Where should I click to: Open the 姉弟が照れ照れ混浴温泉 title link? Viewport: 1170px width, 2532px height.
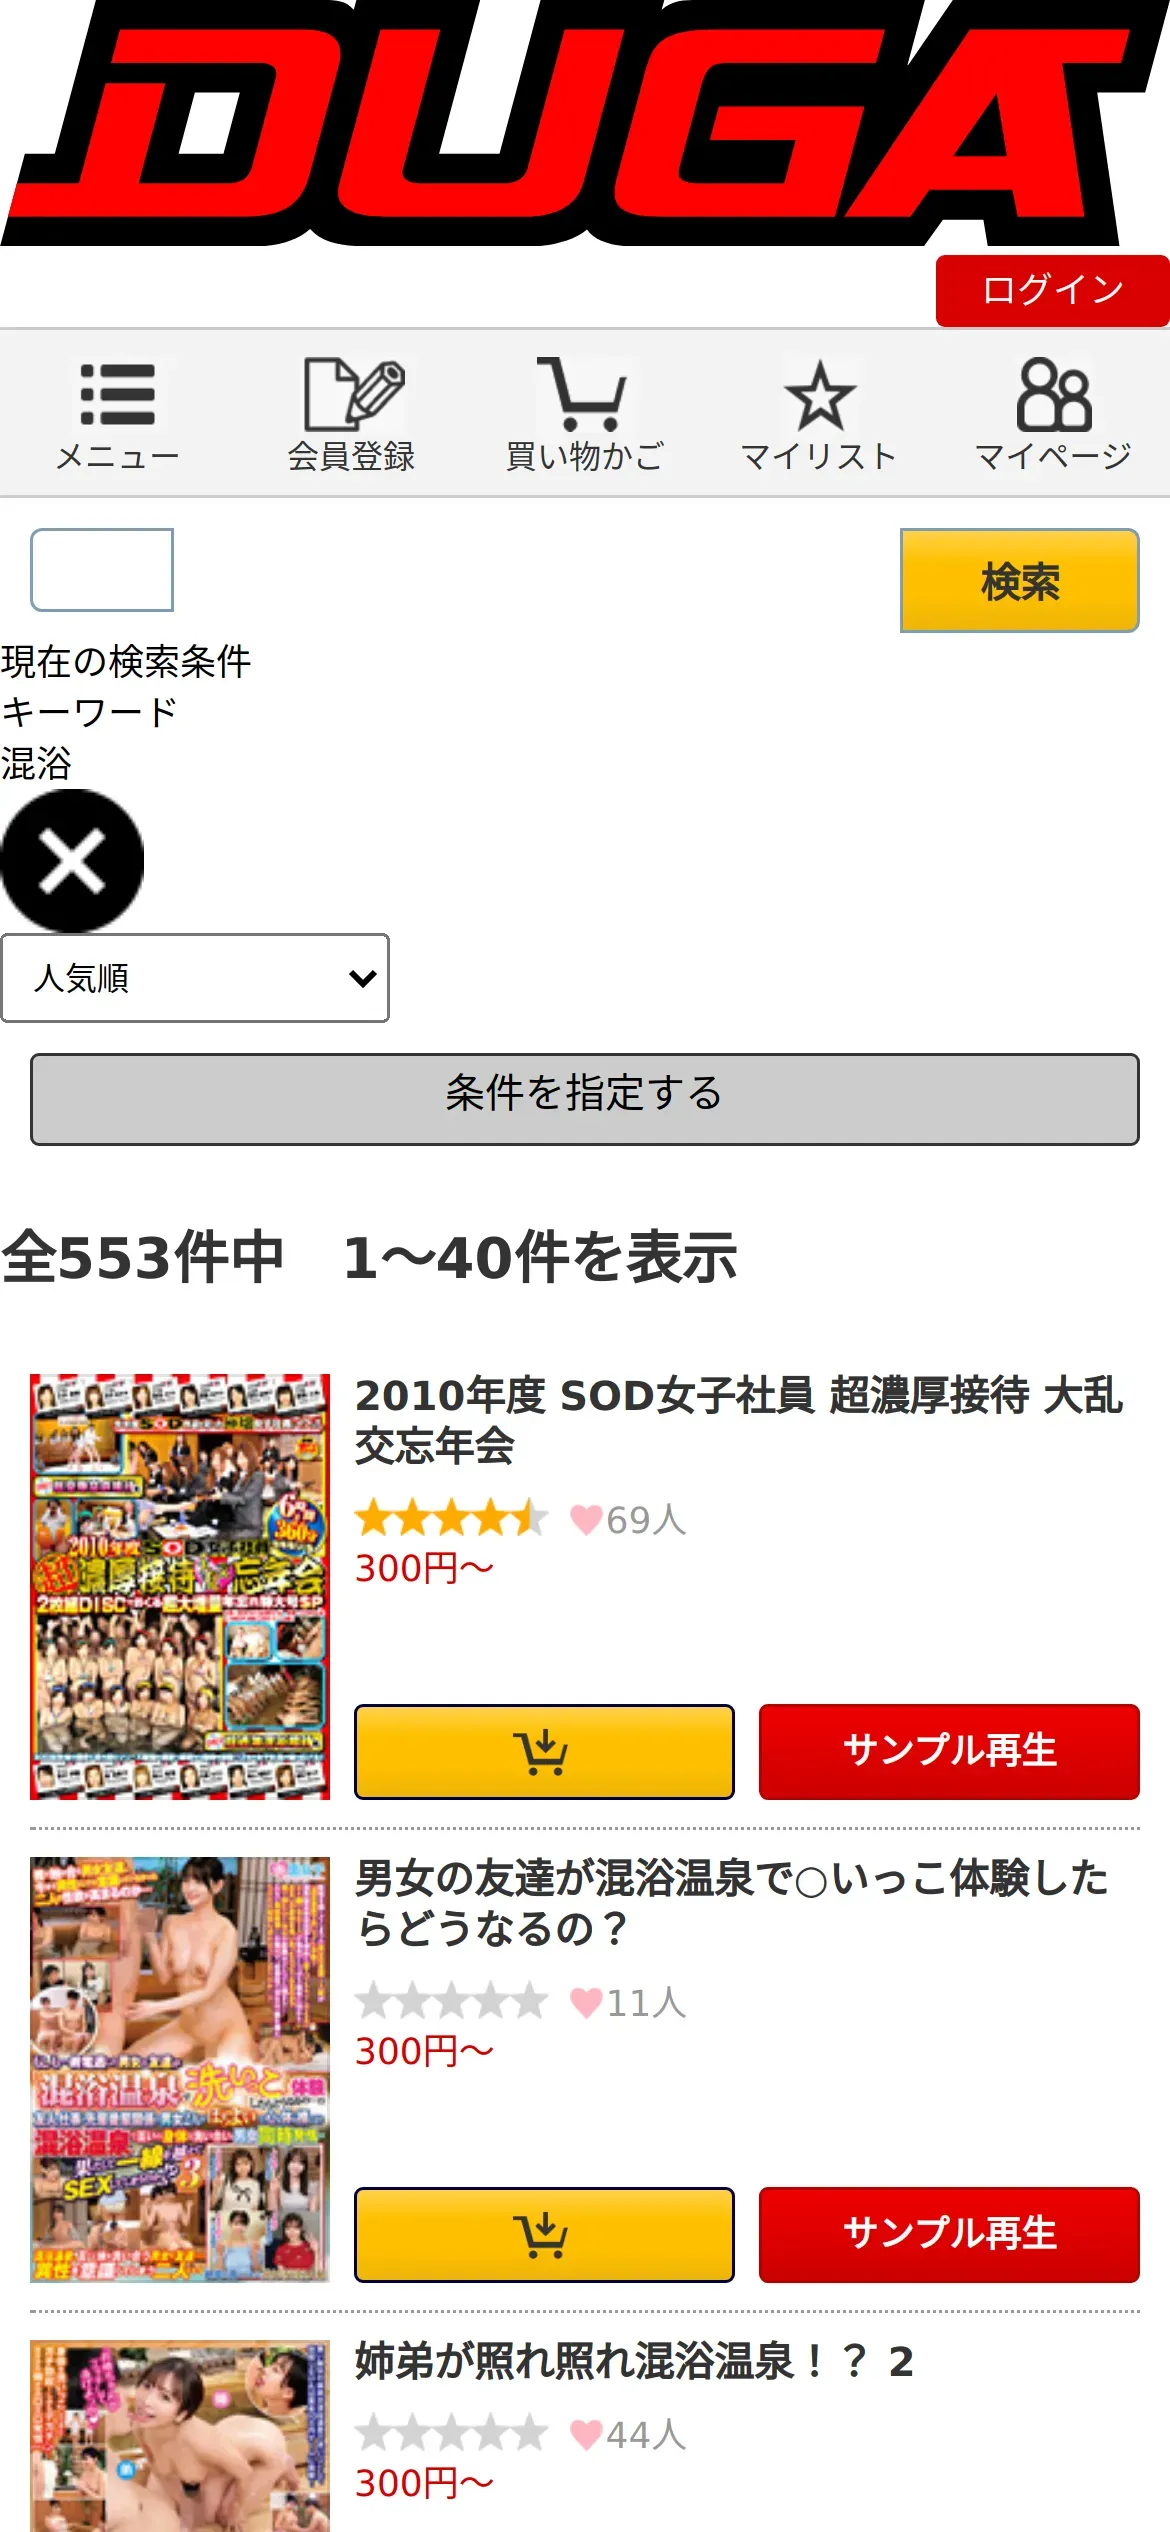point(634,2362)
